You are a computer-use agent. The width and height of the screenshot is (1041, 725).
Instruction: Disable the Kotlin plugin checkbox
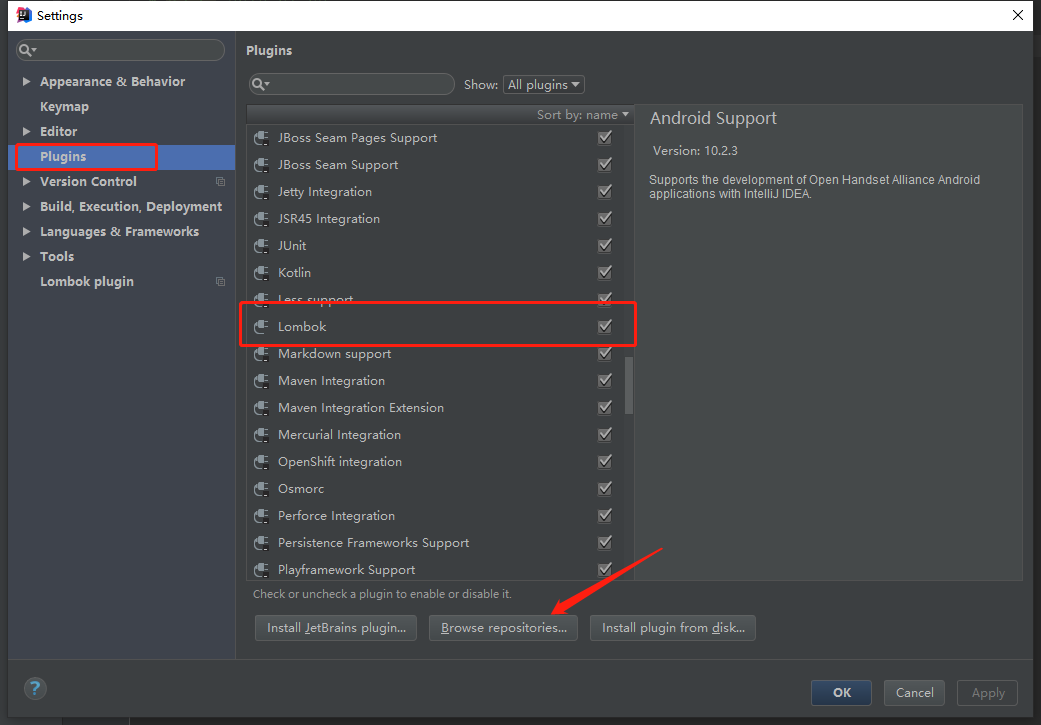coord(605,272)
